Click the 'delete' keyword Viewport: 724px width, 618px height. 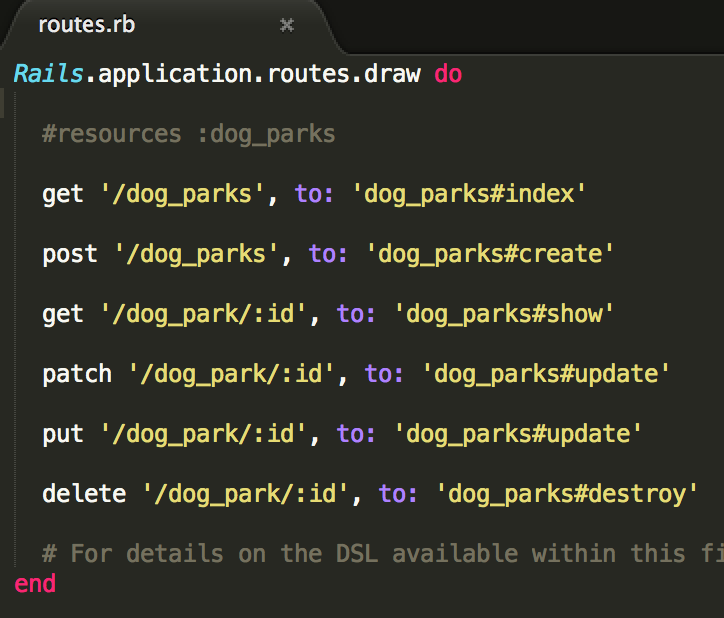(84, 494)
